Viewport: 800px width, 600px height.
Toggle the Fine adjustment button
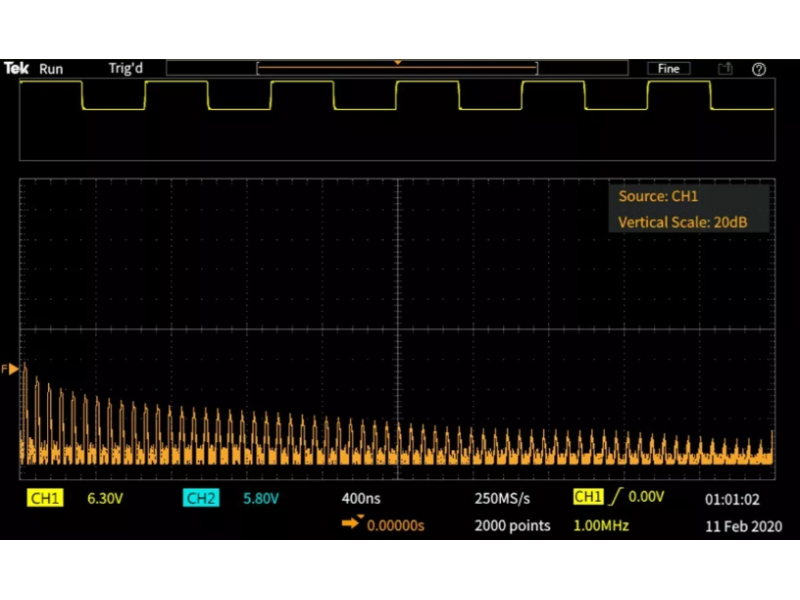point(669,69)
